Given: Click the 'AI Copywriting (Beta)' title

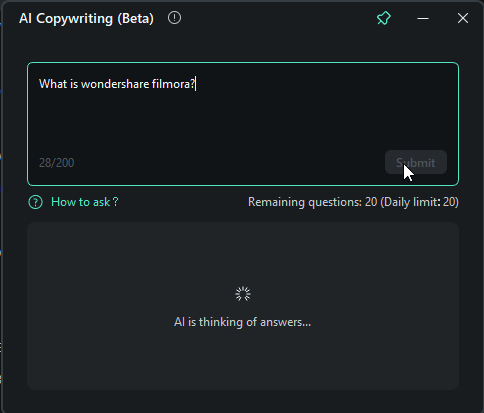Looking at the screenshot, I should coord(86,18).
